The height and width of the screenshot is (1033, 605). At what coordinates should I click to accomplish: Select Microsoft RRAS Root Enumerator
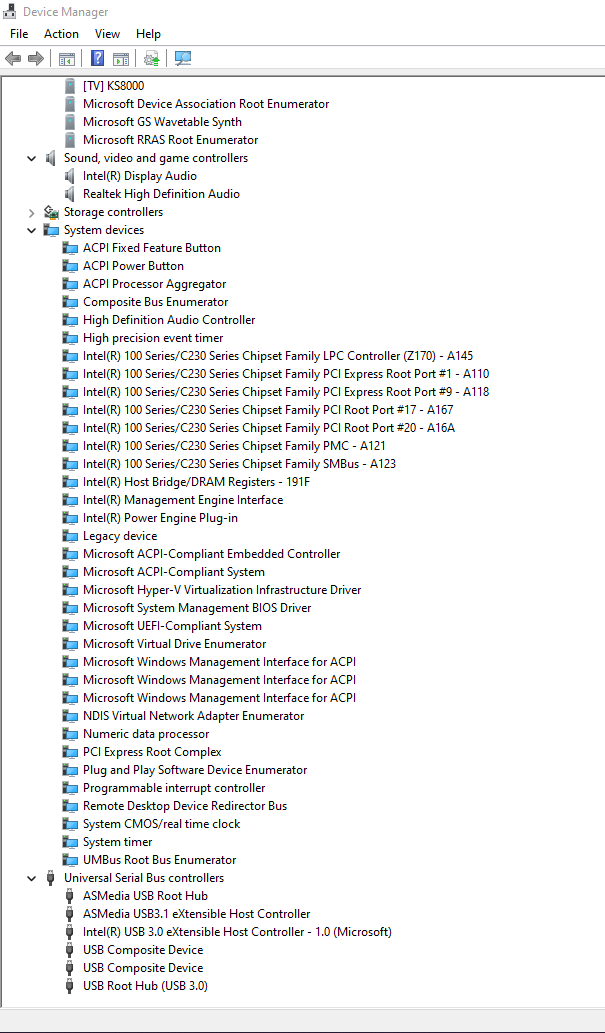tap(171, 140)
